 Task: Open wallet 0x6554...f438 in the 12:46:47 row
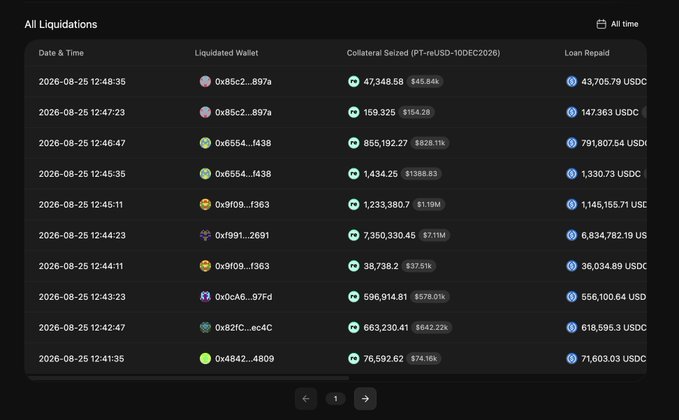pos(243,143)
